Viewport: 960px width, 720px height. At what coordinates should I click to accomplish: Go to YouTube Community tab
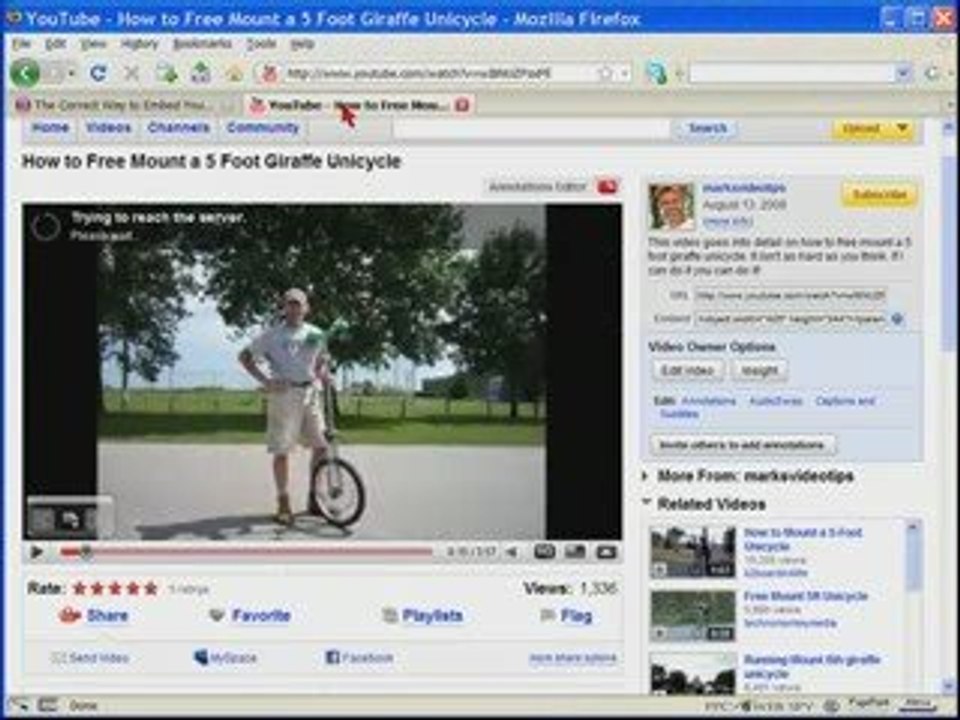[x=263, y=128]
